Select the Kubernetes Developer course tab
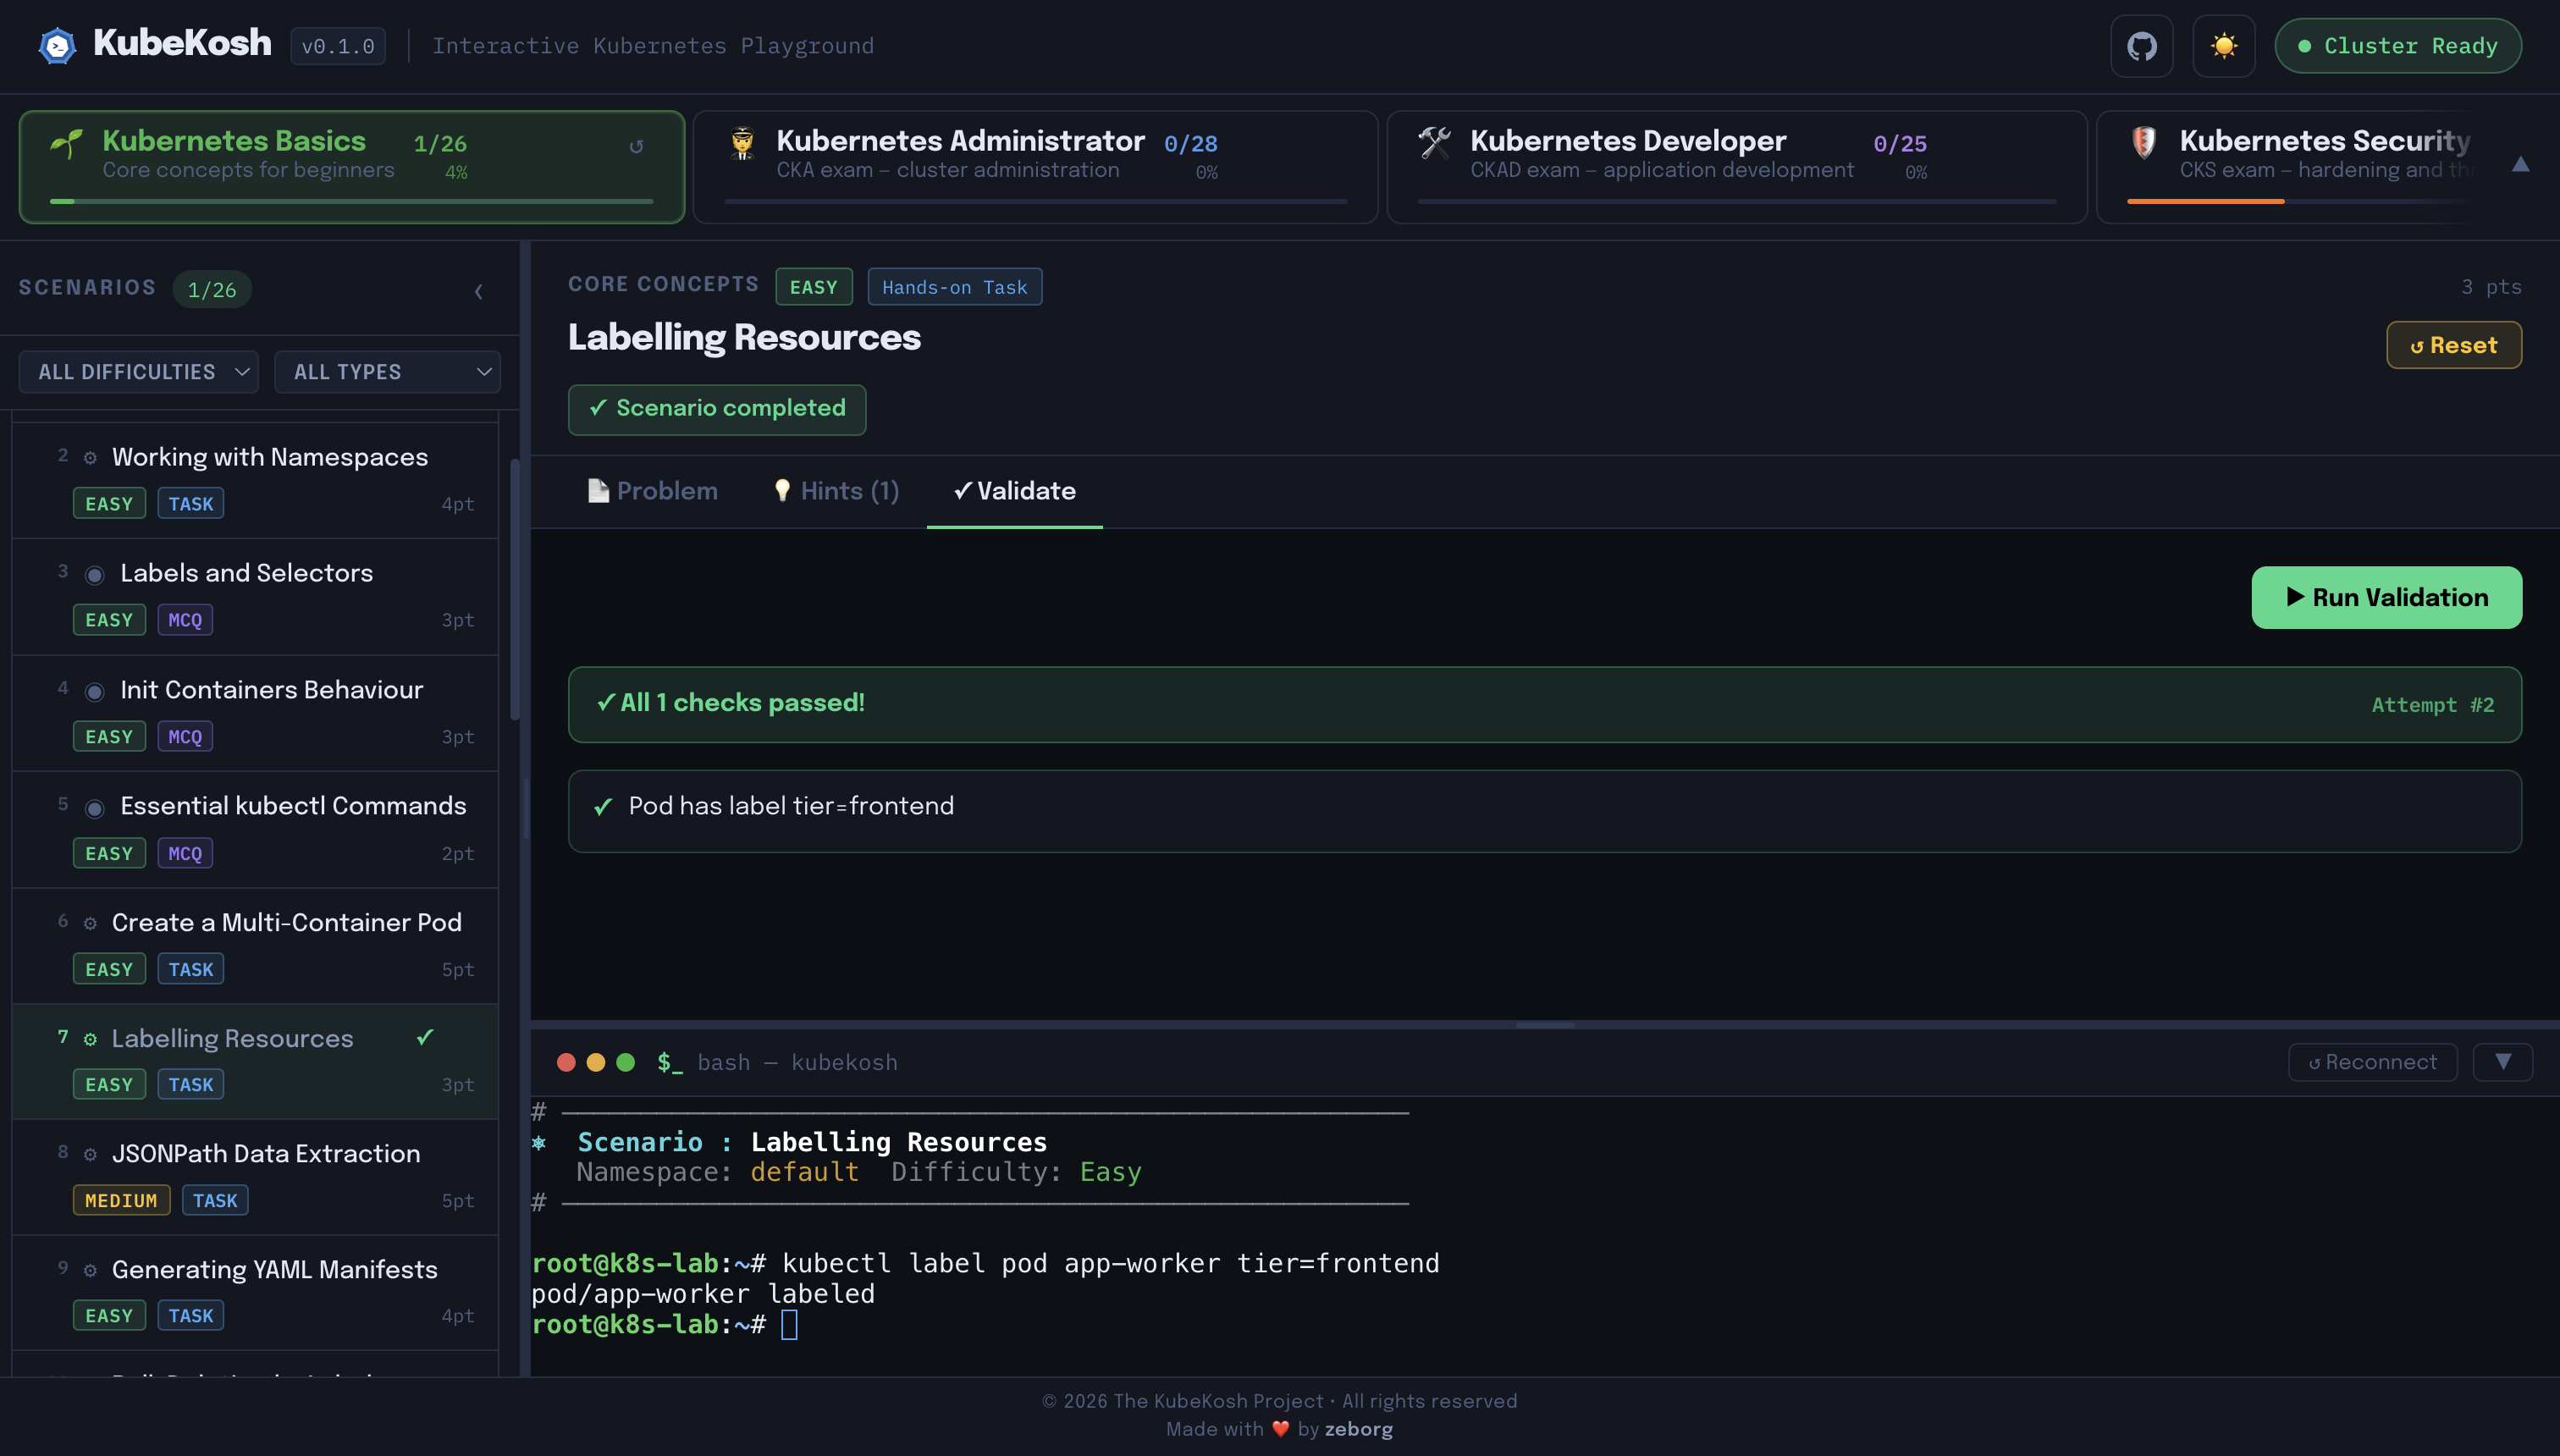2560x1456 pixels. 1736,166
